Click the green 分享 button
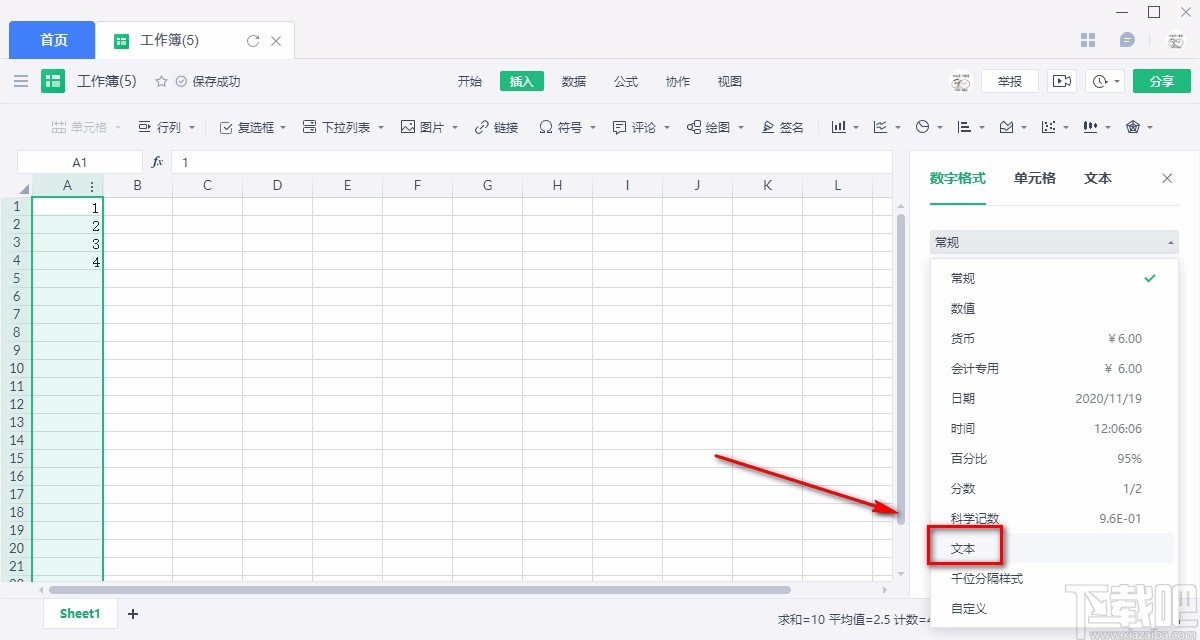 pyautogui.click(x=1162, y=81)
